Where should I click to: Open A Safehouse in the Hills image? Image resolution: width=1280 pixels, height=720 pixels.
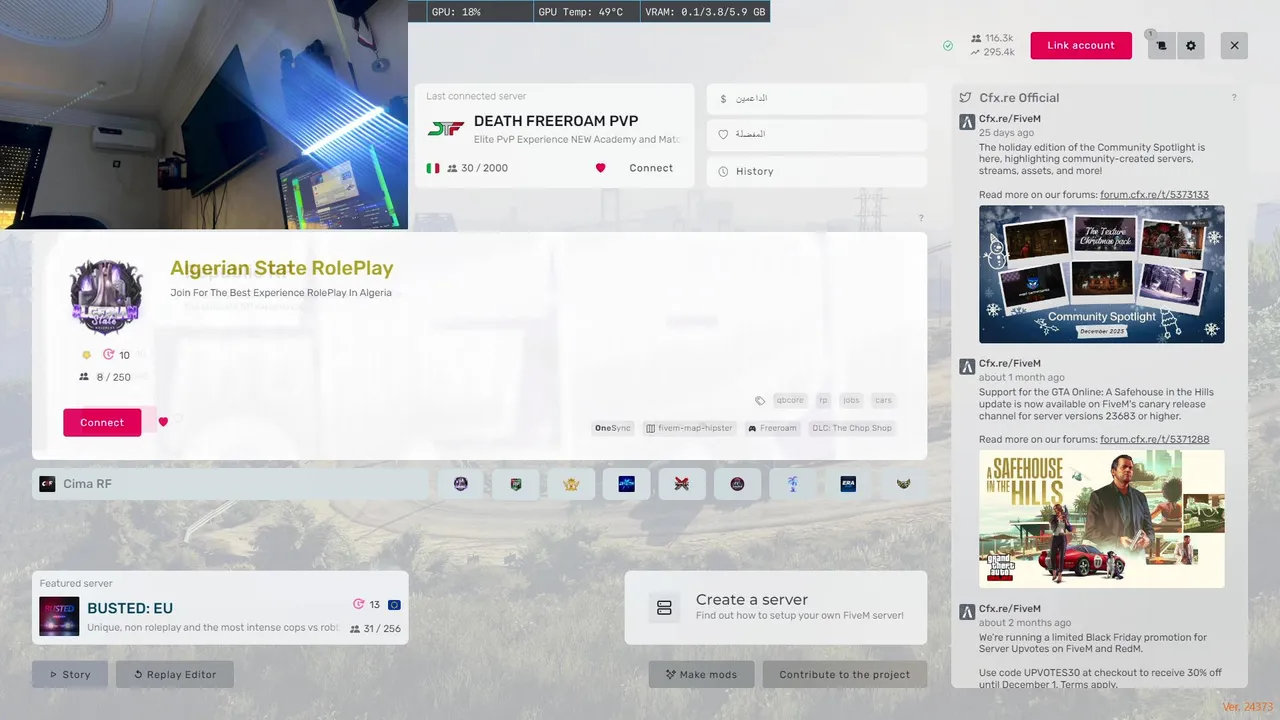pos(1101,519)
